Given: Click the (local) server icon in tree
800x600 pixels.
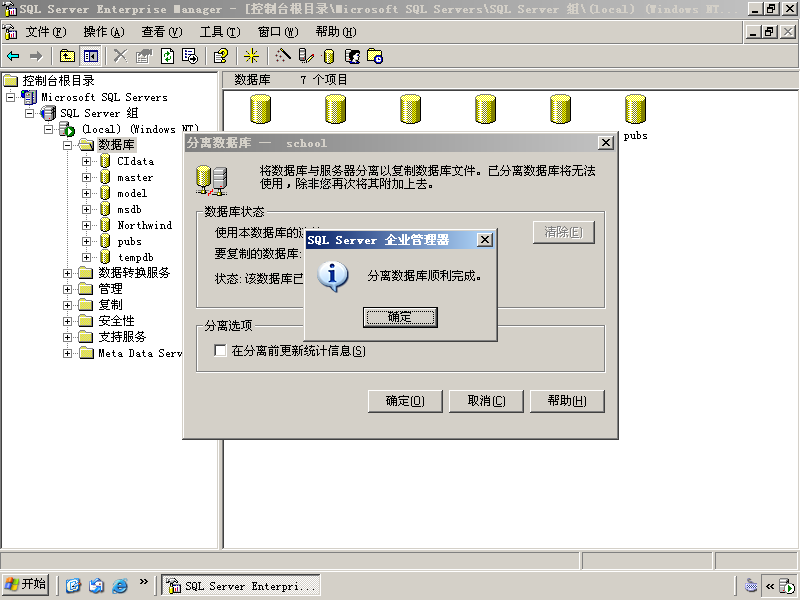Looking at the screenshot, I should [x=67, y=129].
